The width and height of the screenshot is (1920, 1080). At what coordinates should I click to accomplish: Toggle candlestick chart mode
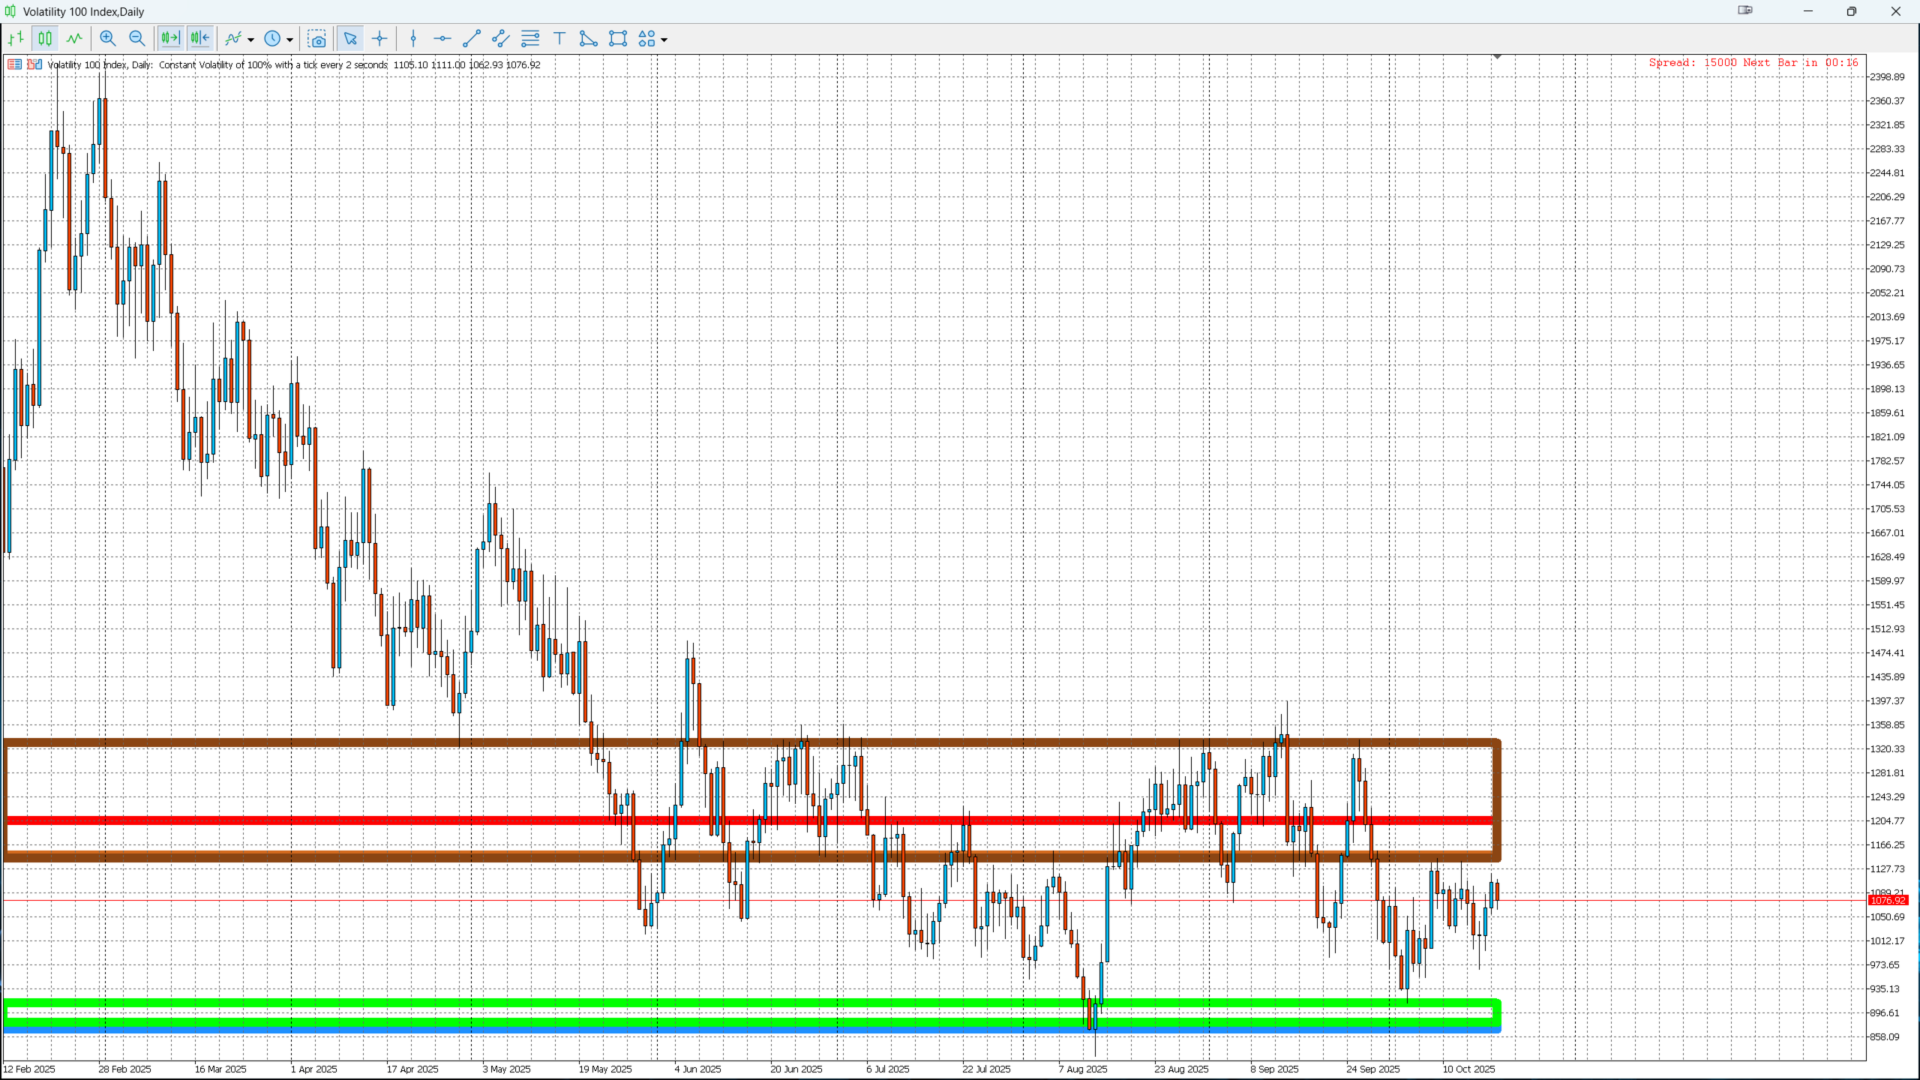pyautogui.click(x=45, y=39)
